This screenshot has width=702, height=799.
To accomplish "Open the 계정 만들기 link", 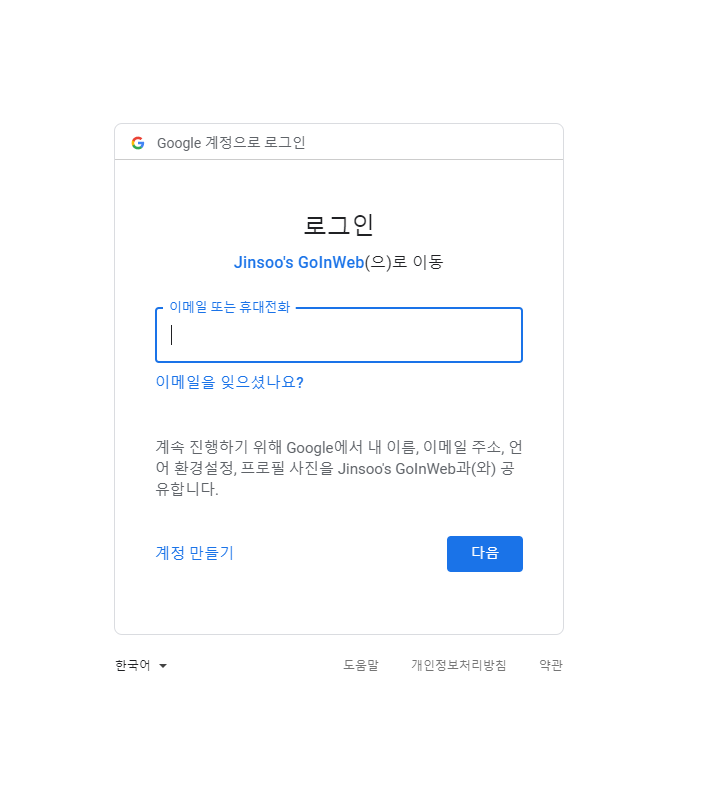I will point(195,553).
